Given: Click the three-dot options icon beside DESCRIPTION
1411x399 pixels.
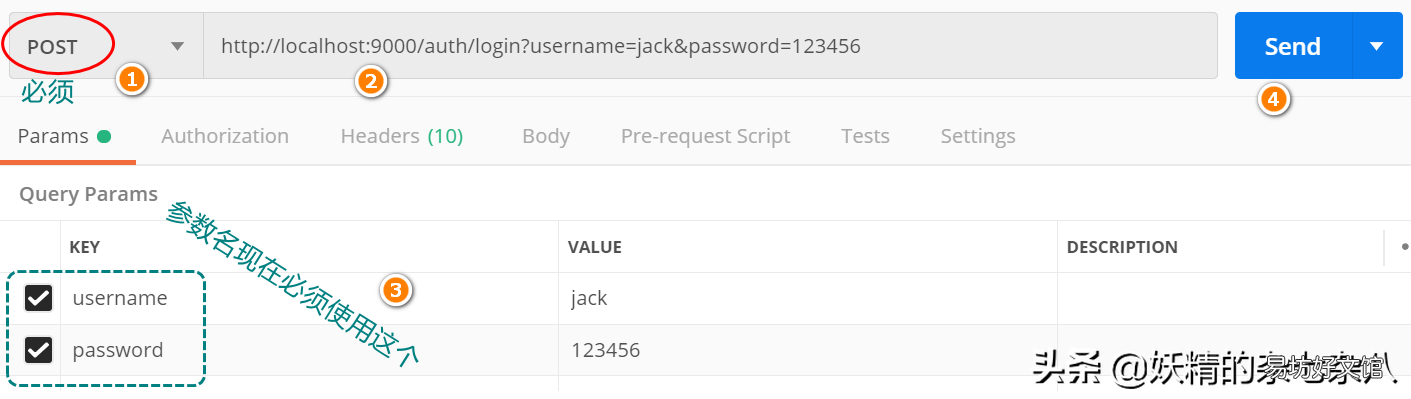Looking at the screenshot, I should coord(1404,246).
